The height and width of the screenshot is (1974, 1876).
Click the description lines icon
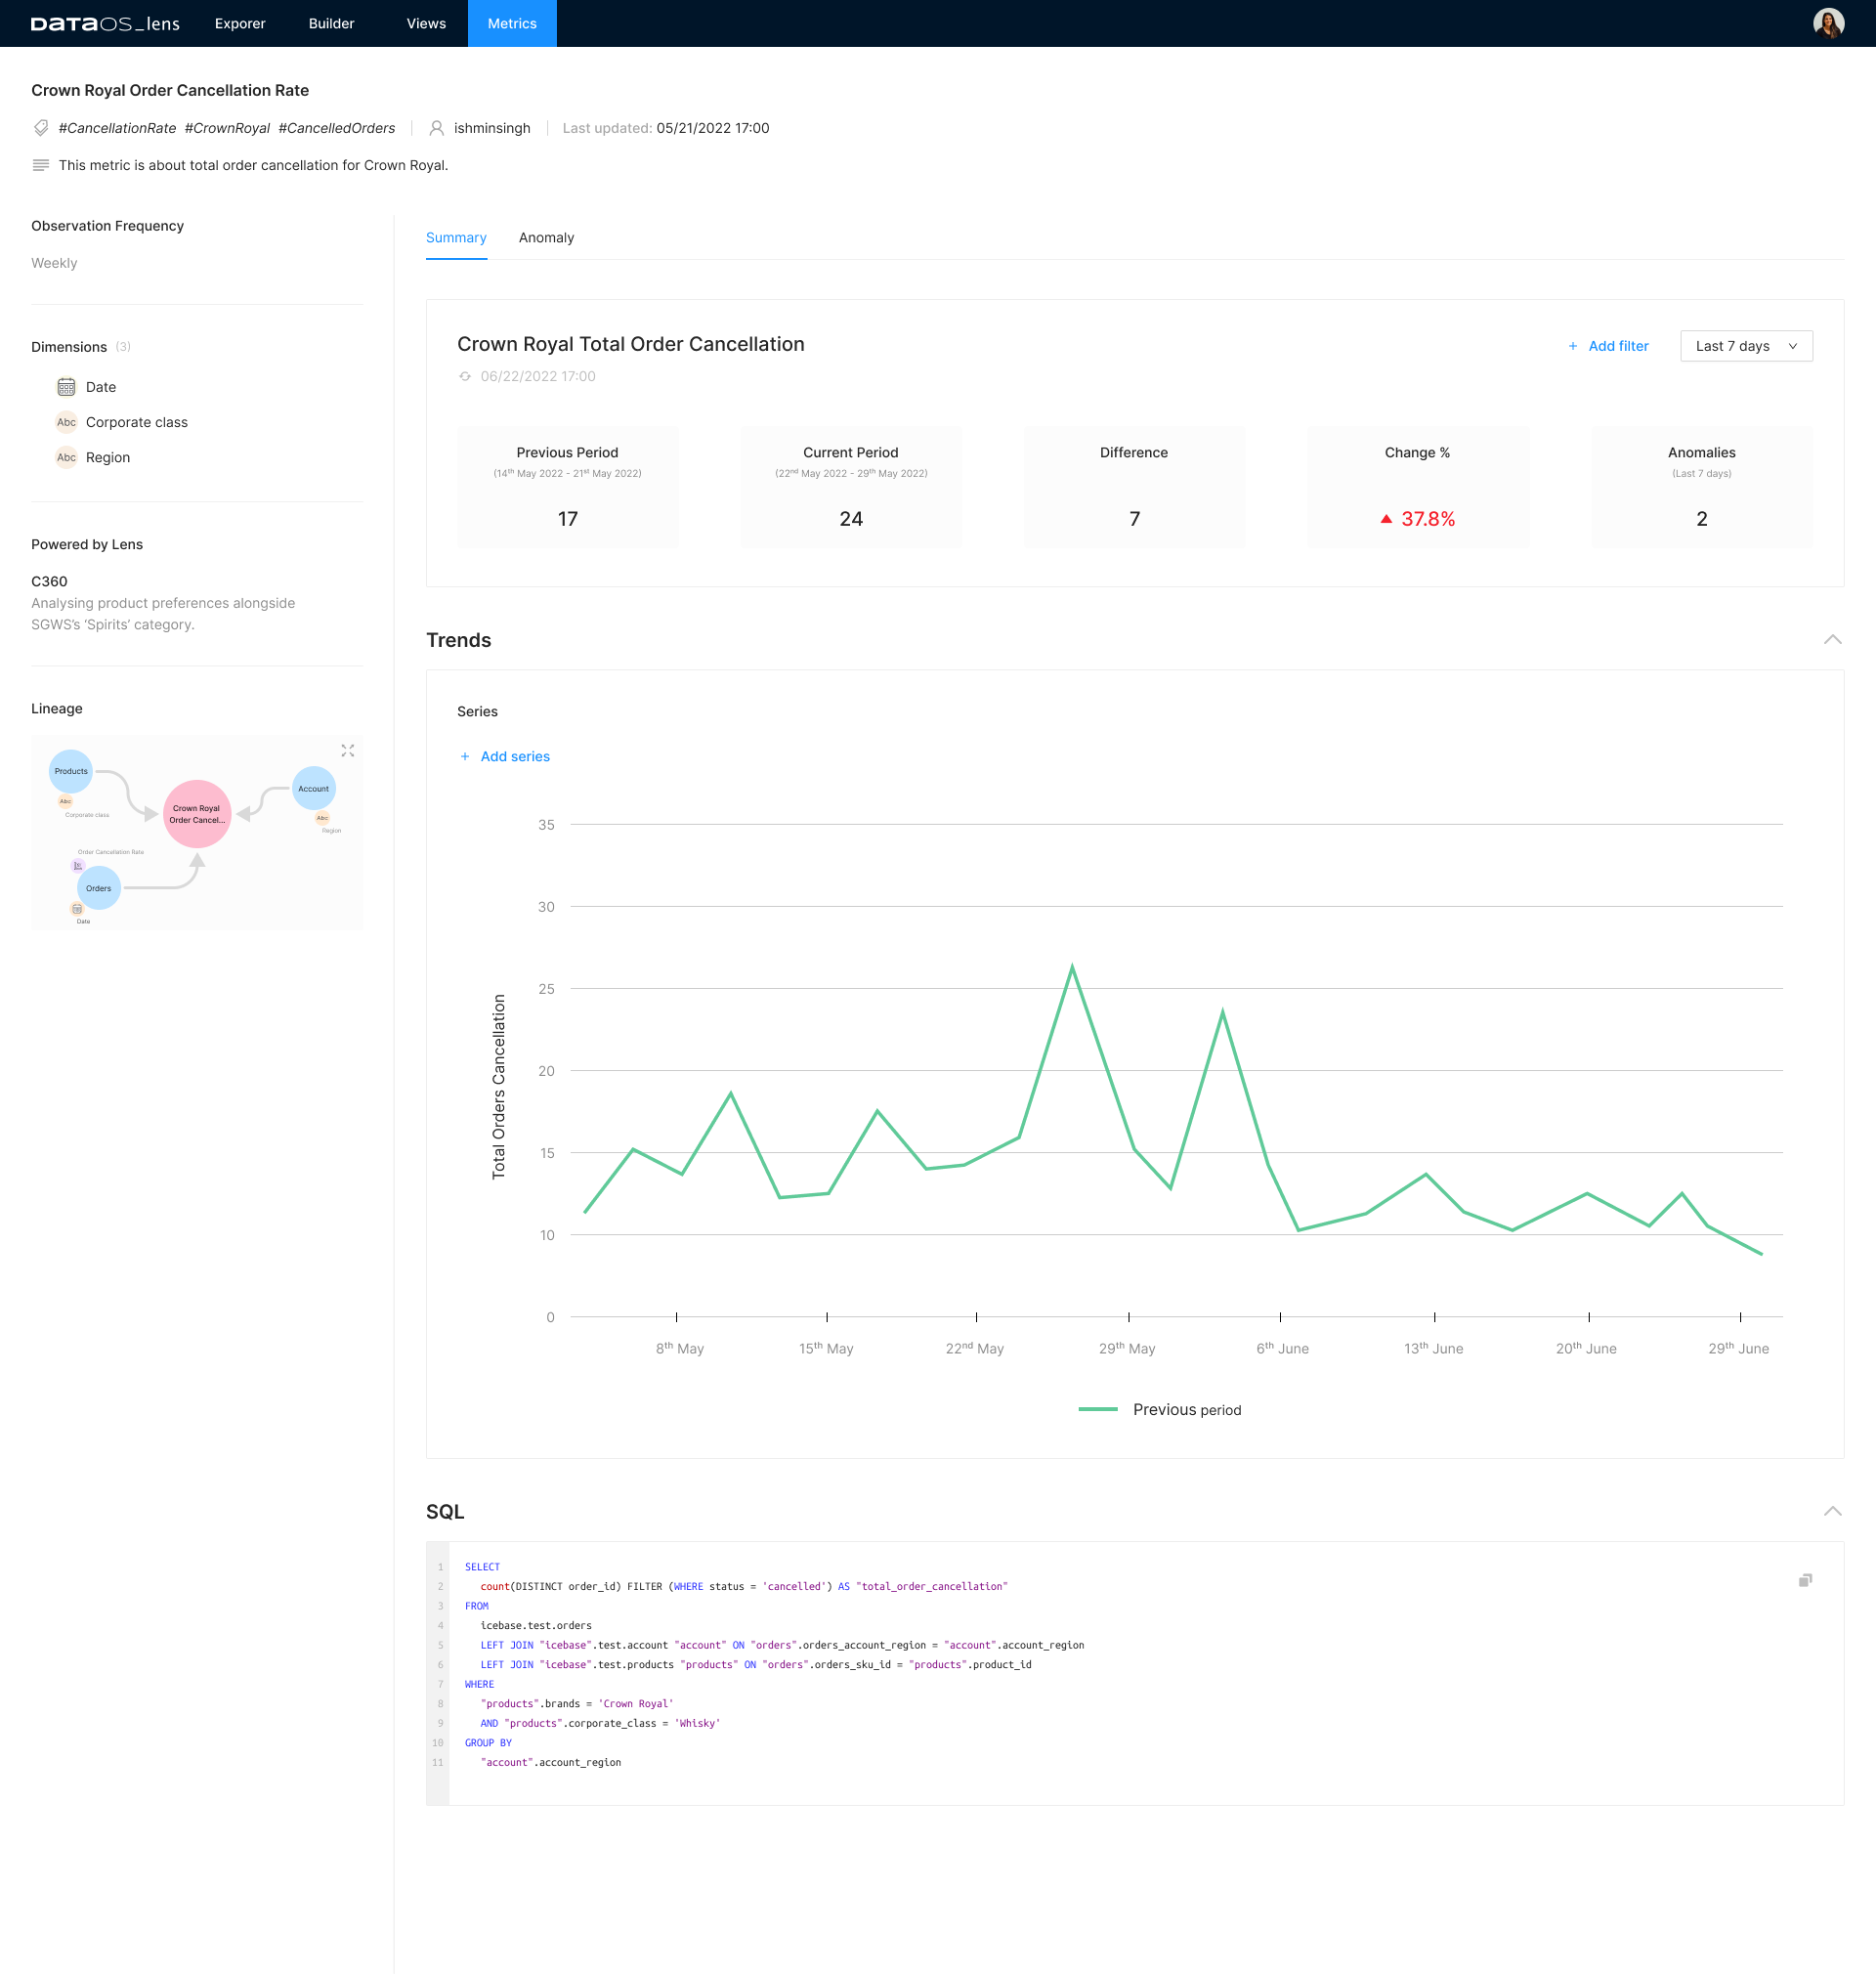click(x=41, y=165)
